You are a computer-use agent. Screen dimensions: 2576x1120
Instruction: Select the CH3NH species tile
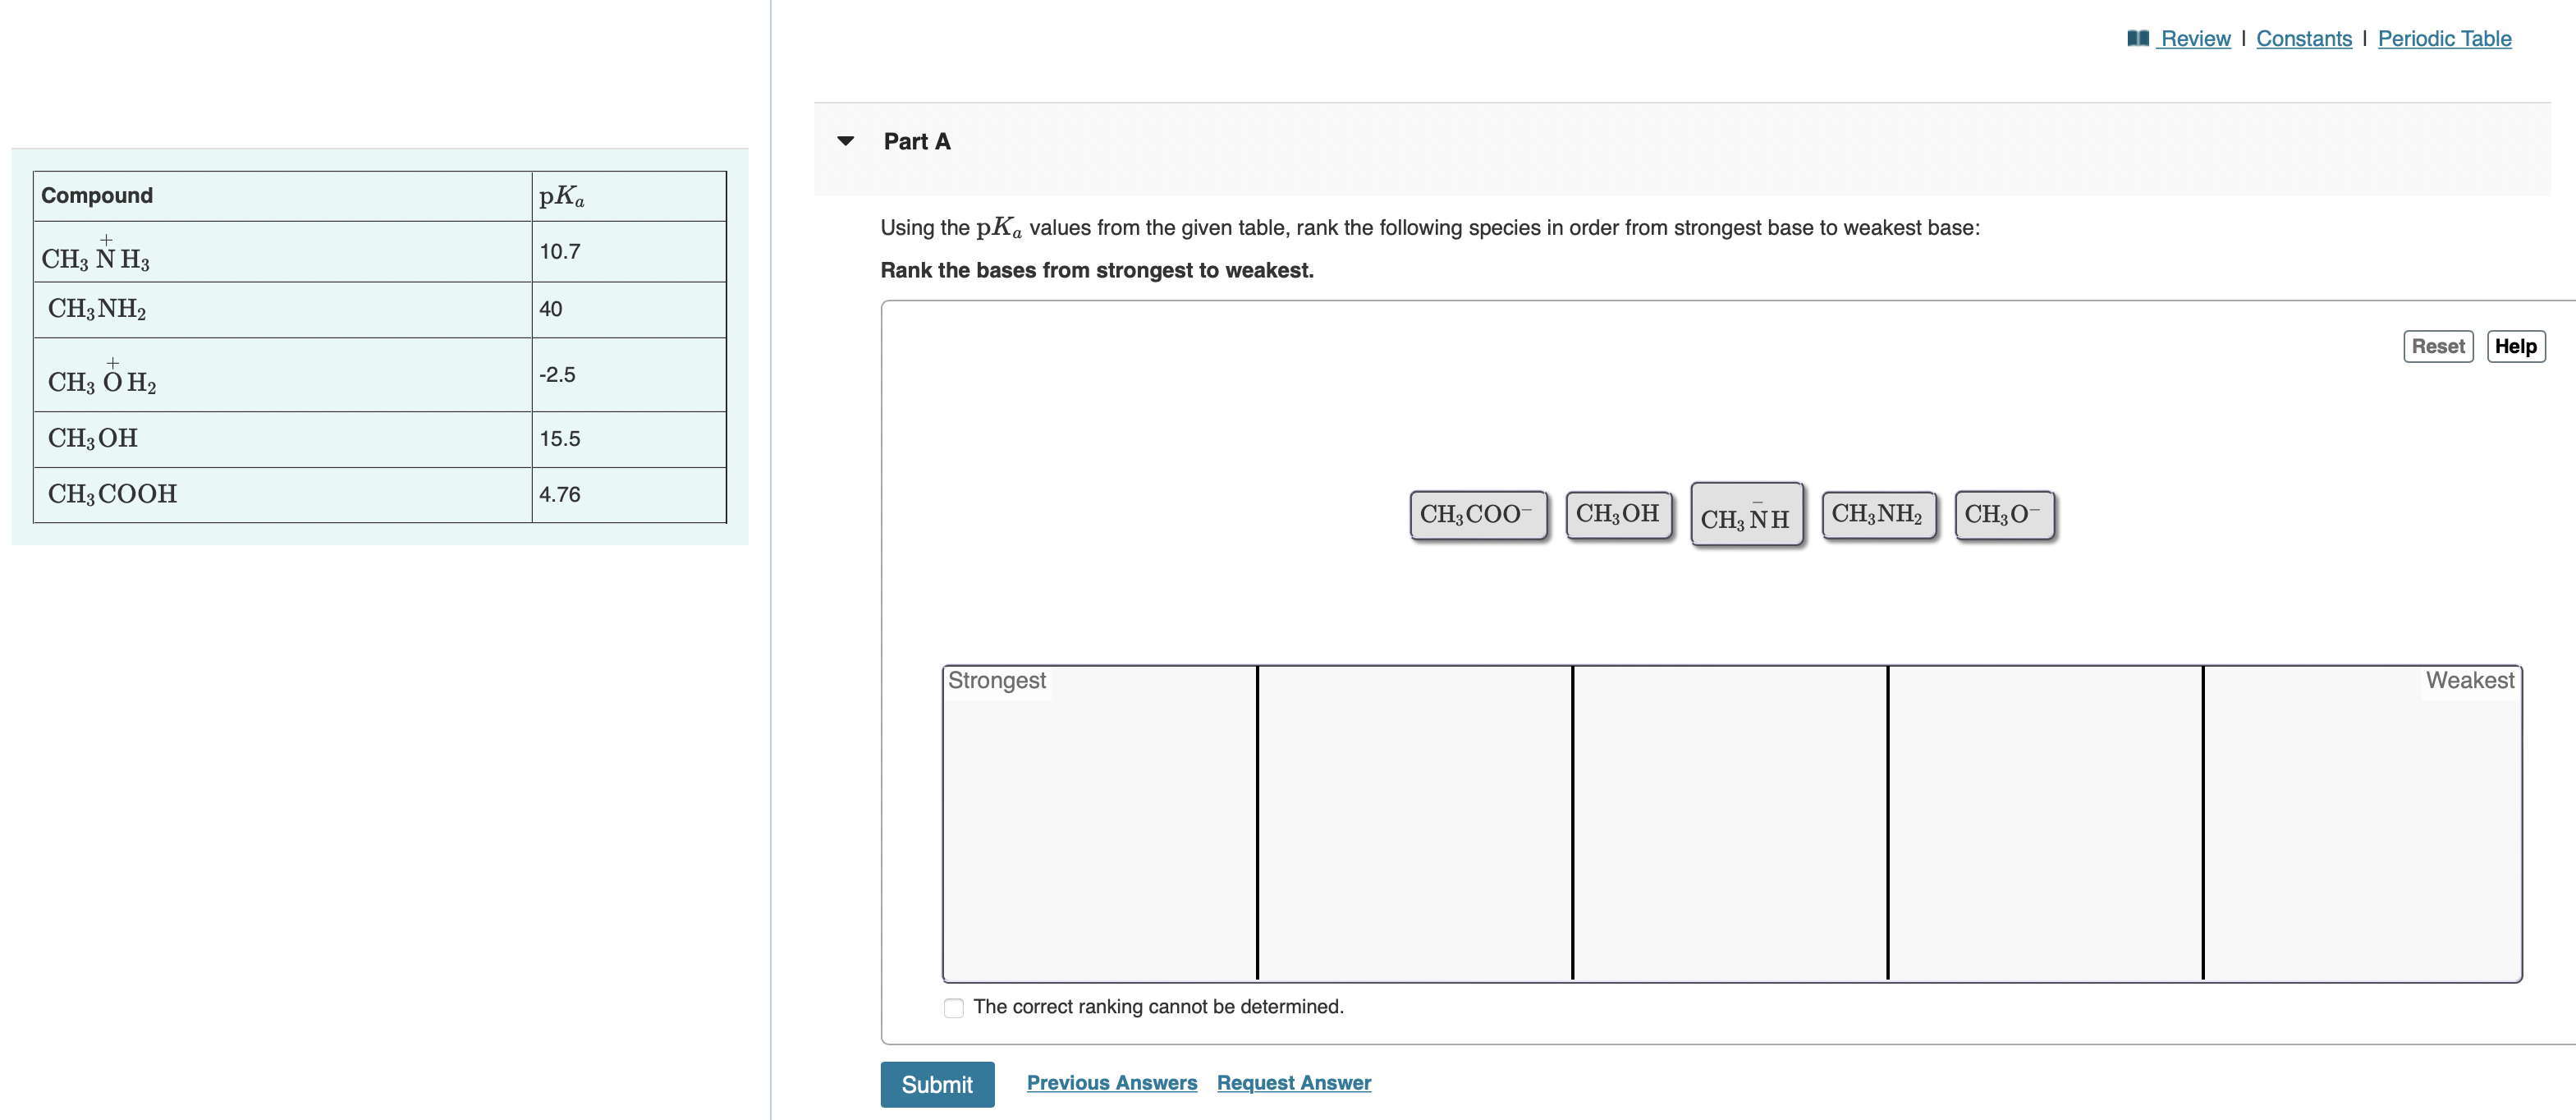coord(1746,516)
